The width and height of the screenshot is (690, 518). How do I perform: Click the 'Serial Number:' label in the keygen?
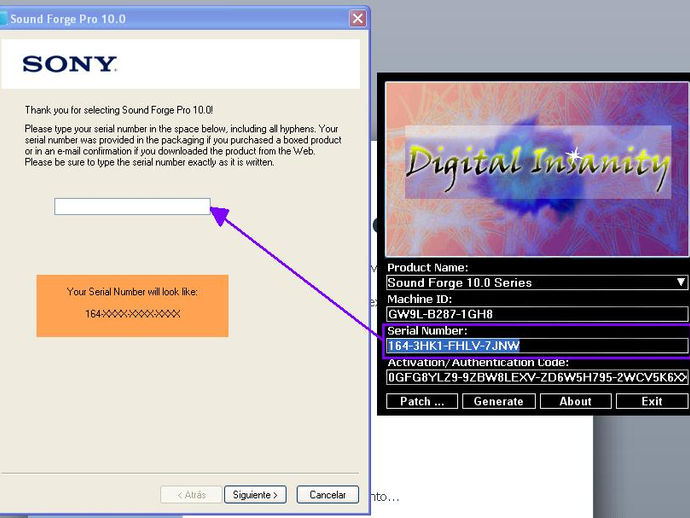(427, 331)
